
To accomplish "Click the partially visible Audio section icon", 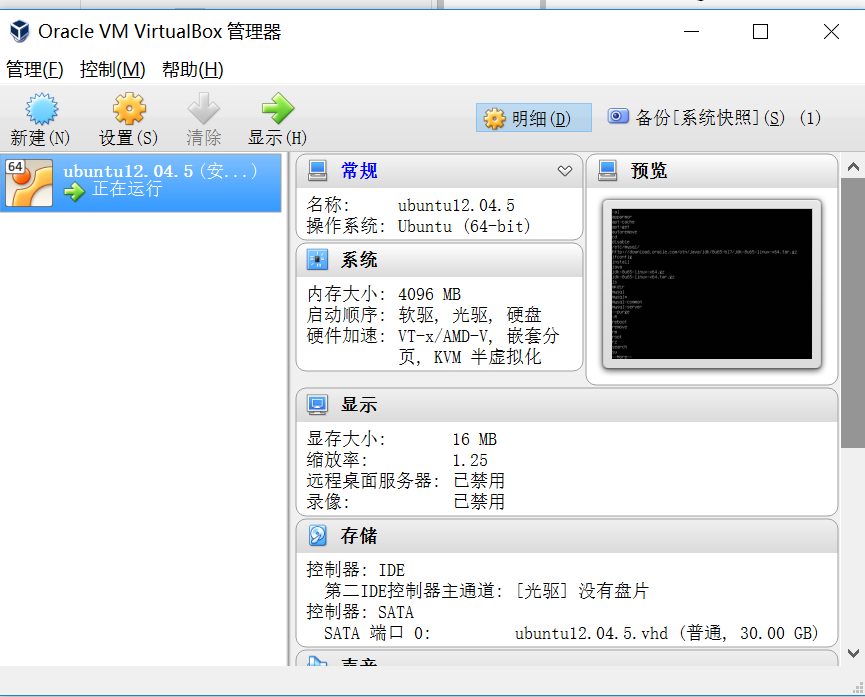I will tap(317, 661).
